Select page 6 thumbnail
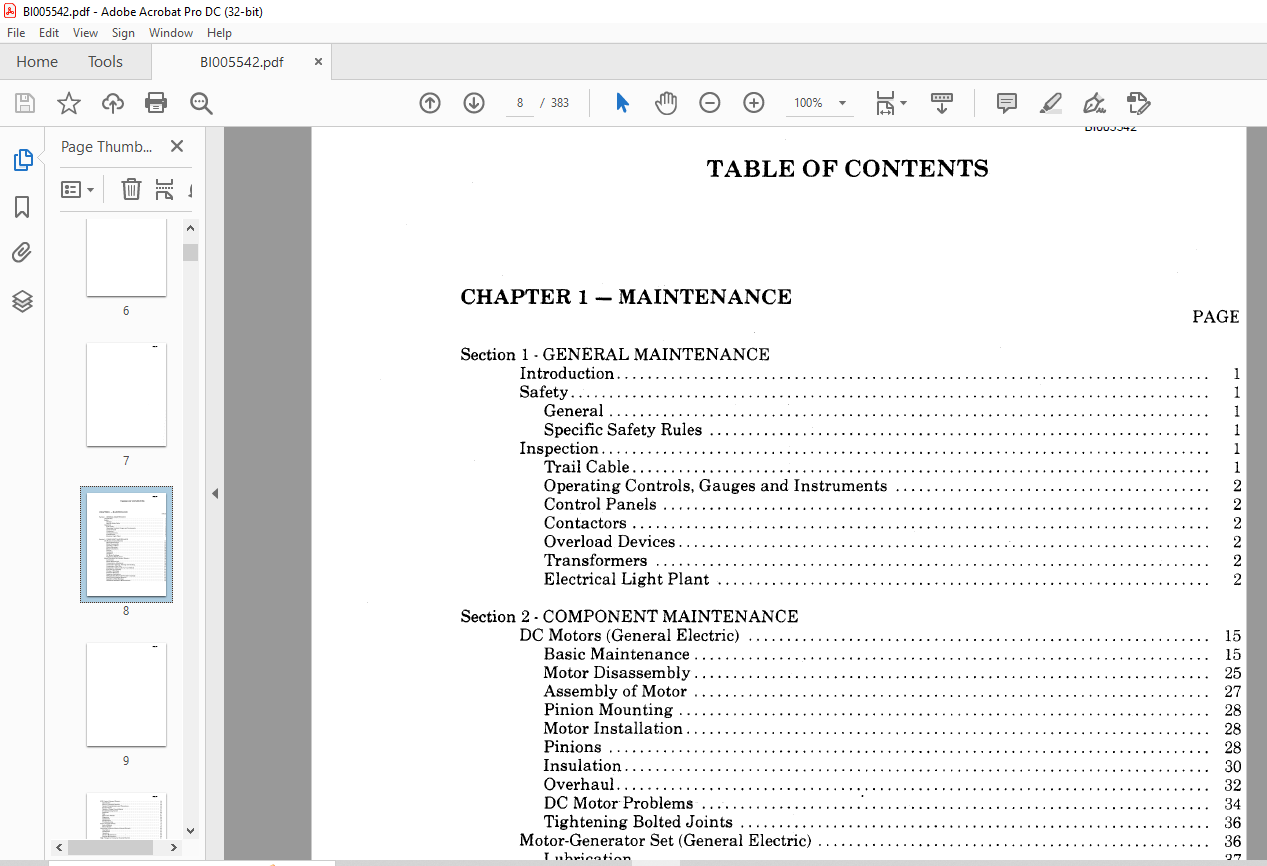This screenshot has width=1267, height=866. pos(126,258)
